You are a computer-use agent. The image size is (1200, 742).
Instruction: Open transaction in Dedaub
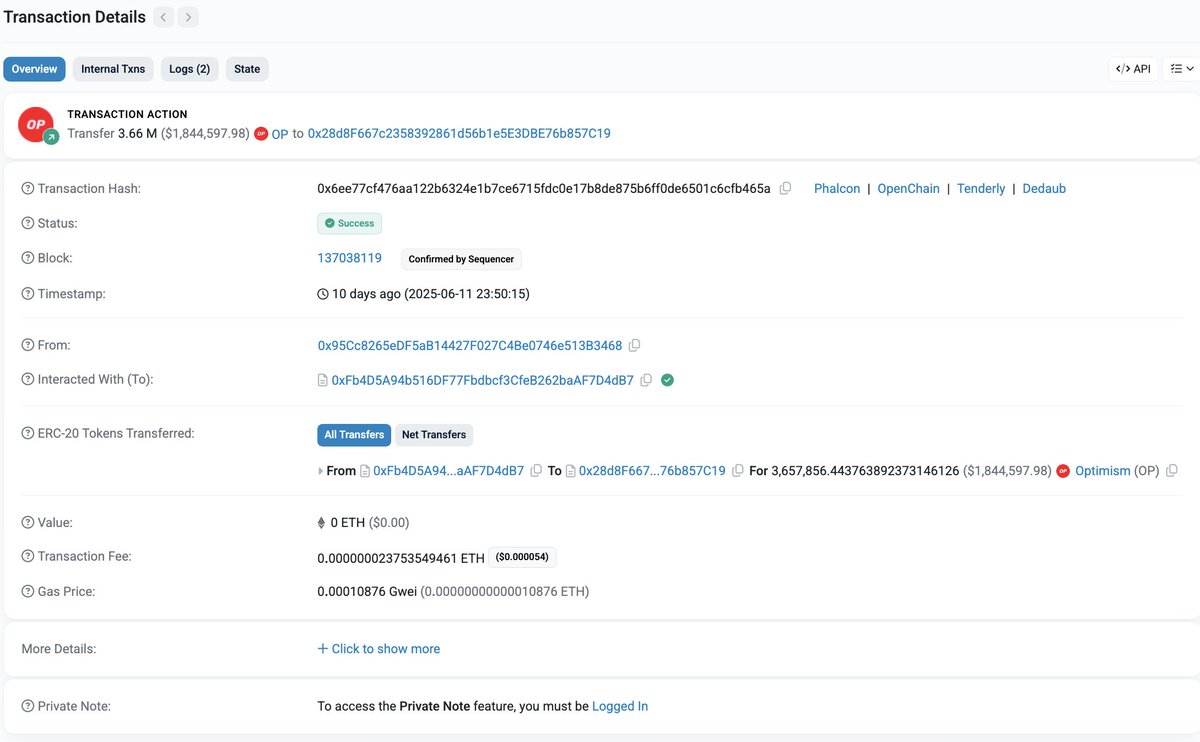click(1044, 188)
